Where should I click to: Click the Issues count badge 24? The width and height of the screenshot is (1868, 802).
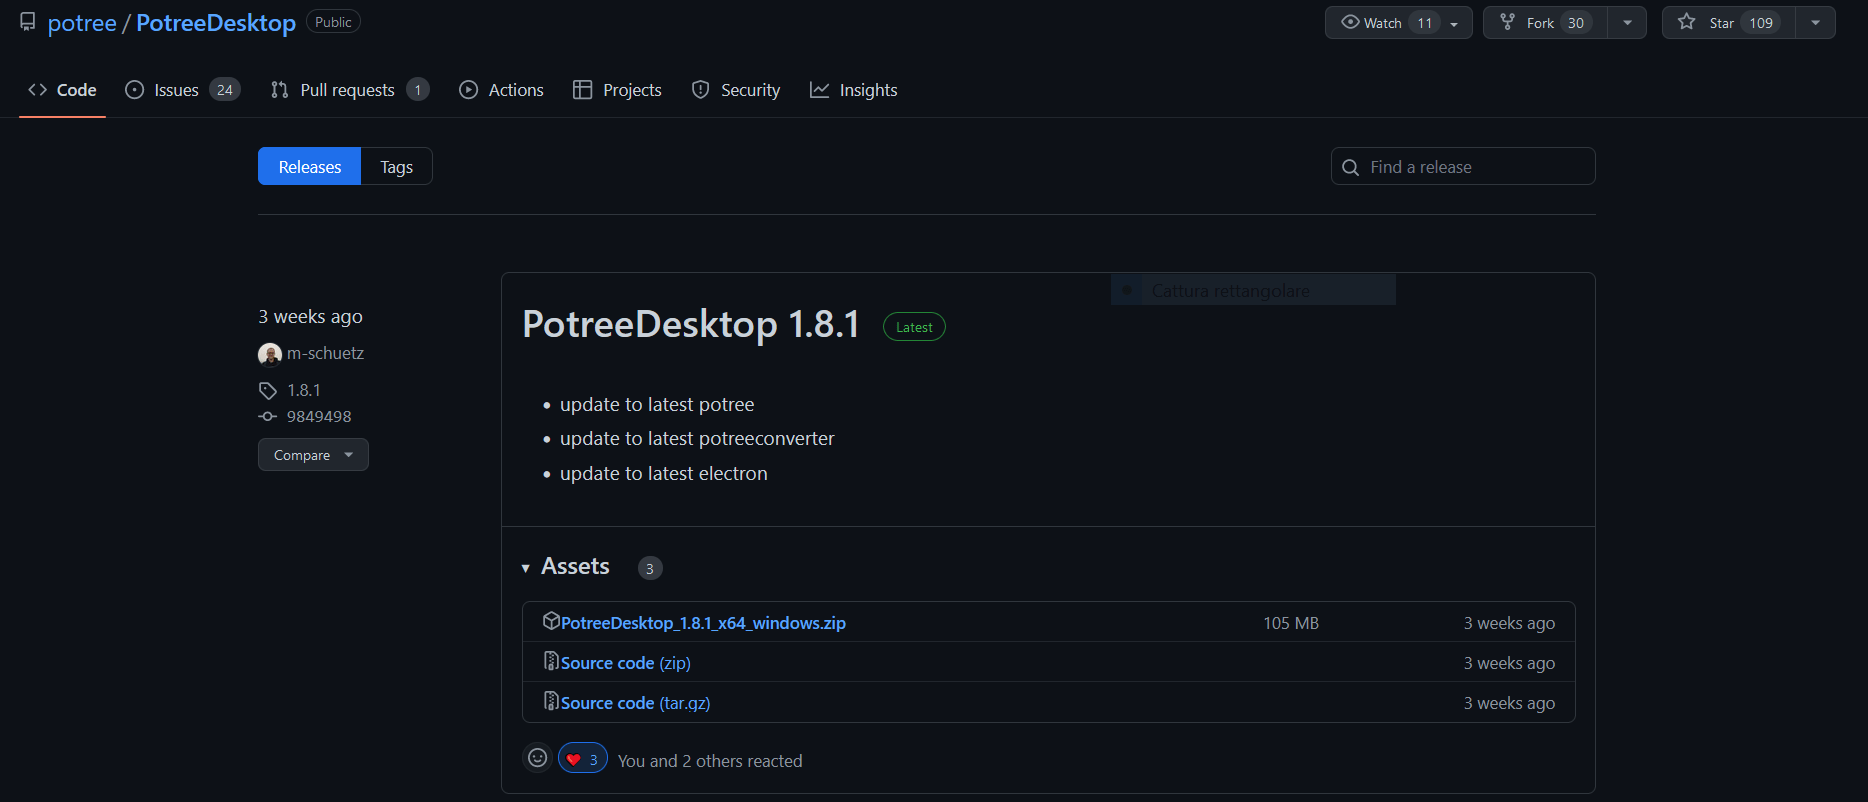(x=225, y=90)
